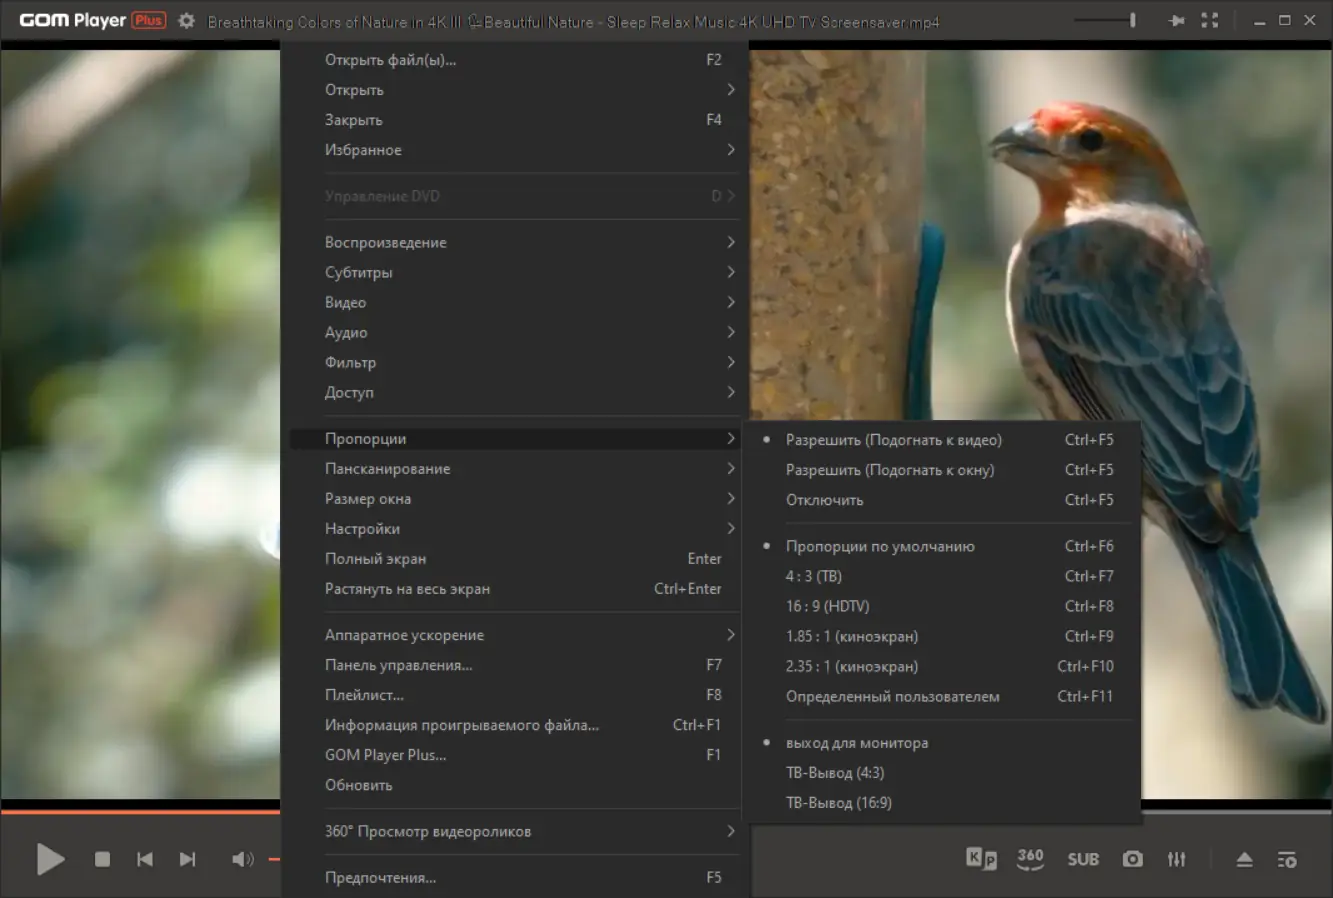Screen dimensions: 1333x898
Task: Open the playlist icon
Action: 1287,859
